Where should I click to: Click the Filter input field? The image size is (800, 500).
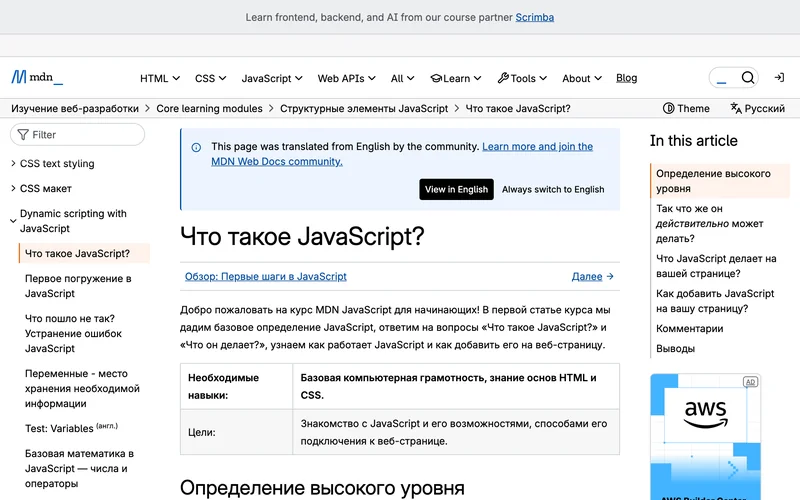pos(78,135)
